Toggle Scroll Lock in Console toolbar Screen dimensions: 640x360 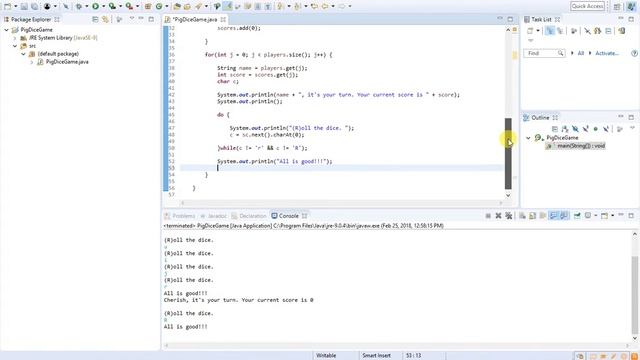click(x=532, y=216)
